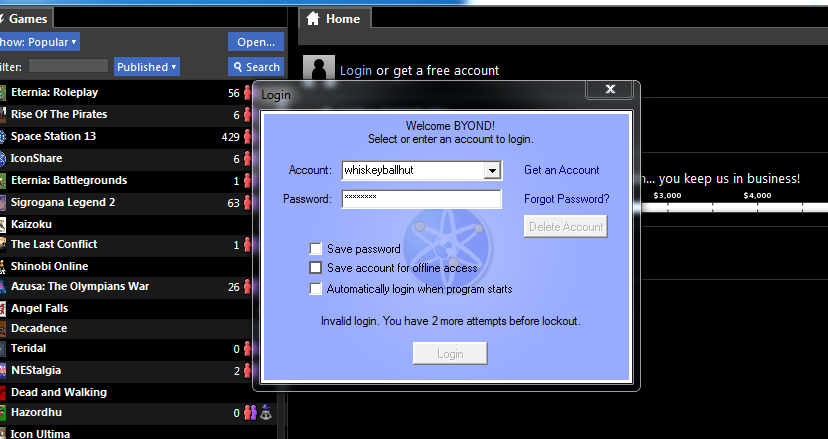Click the Rise Of The Pirates game icon
Screen dimensions: 828x439
[3, 115]
